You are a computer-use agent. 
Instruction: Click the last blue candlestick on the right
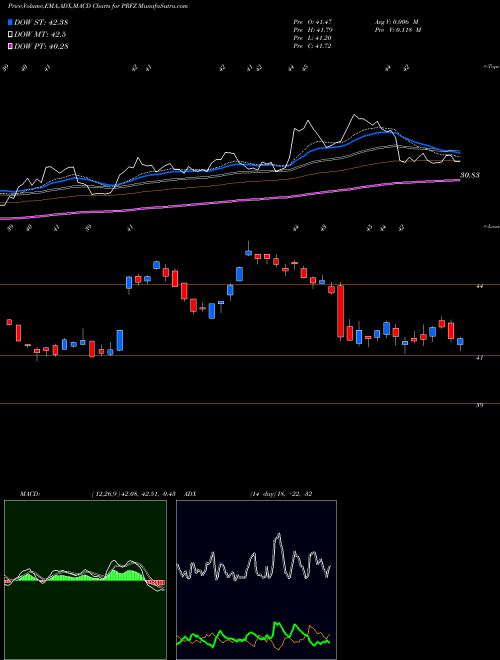460,341
